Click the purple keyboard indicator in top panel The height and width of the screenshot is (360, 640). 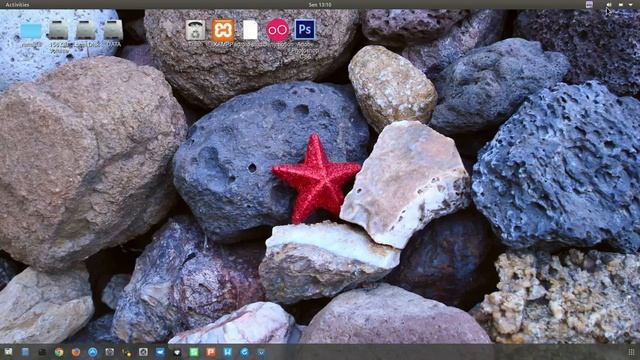[x=589, y=4]
